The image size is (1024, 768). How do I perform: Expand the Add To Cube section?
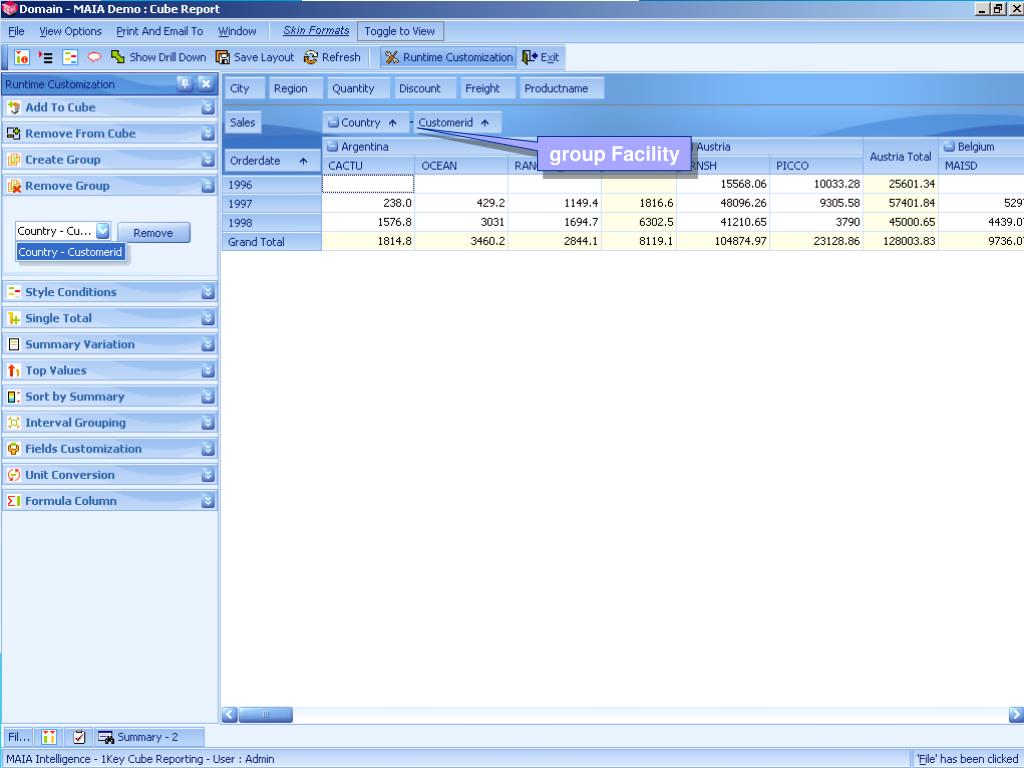(208, 108)
